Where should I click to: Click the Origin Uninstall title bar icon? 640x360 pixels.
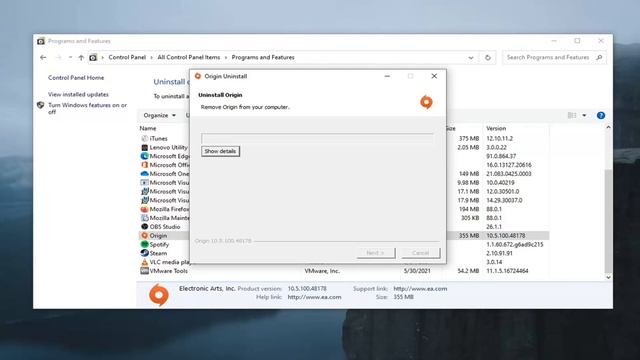pos(198,76)
